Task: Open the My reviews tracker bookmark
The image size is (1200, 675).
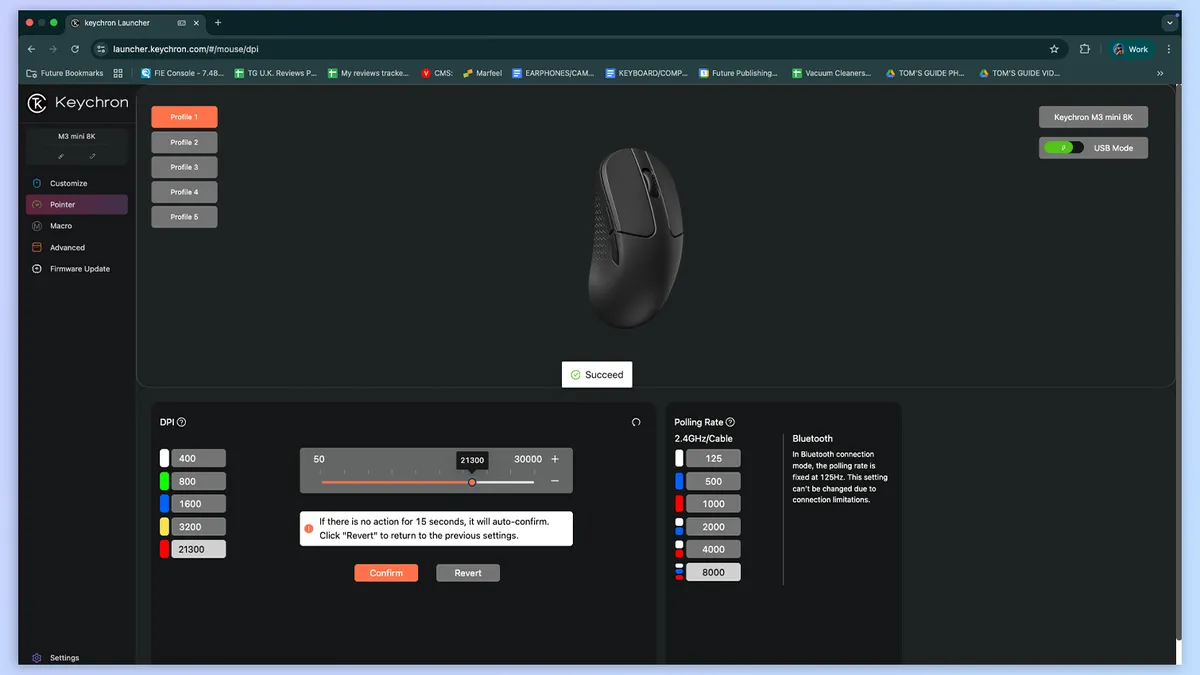Action: pyautogui.click(x=368, y=73)
